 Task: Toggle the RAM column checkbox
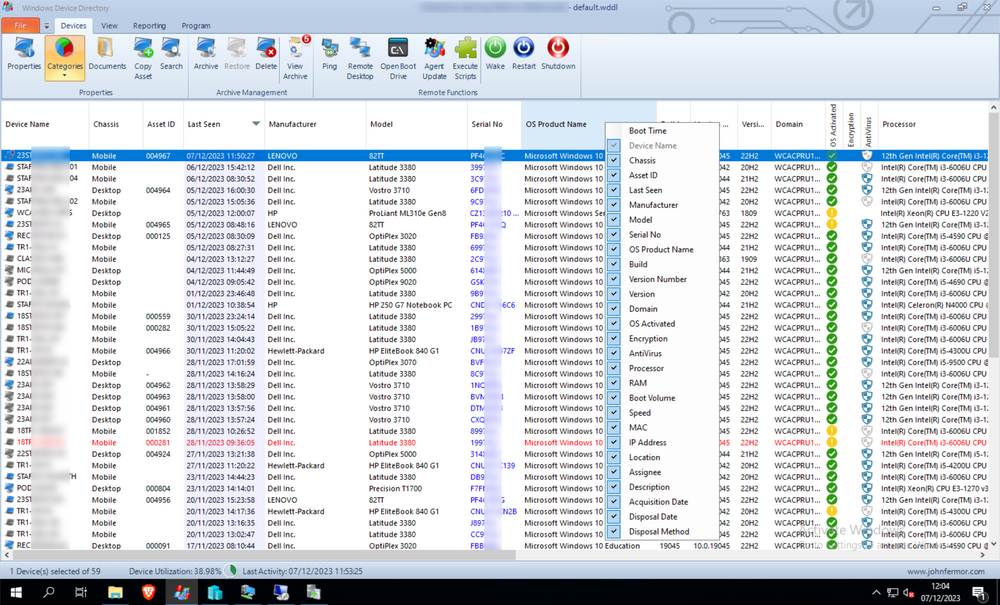coord(614,383)
